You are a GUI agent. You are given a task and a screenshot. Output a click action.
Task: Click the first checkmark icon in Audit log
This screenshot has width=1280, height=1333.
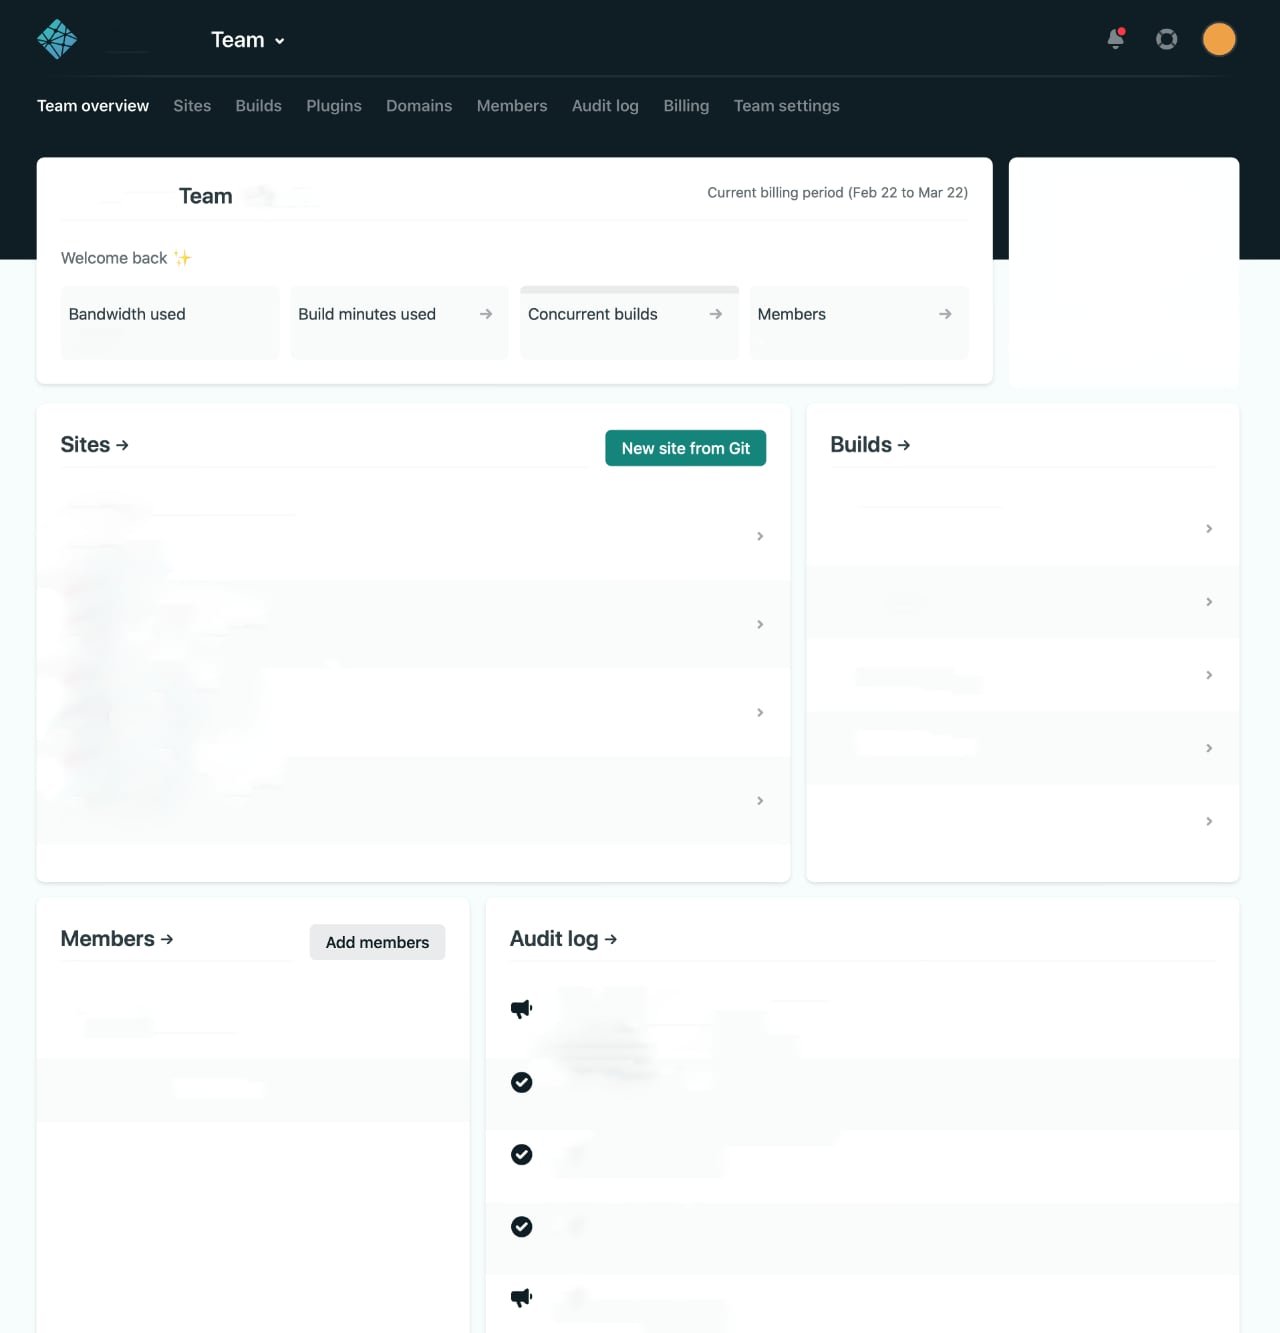(x=521, y=1082)
